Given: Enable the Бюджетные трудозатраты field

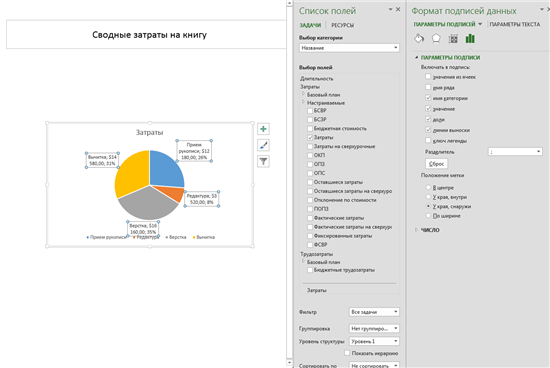Looking at the screenshot, I should tap(310, 270).
